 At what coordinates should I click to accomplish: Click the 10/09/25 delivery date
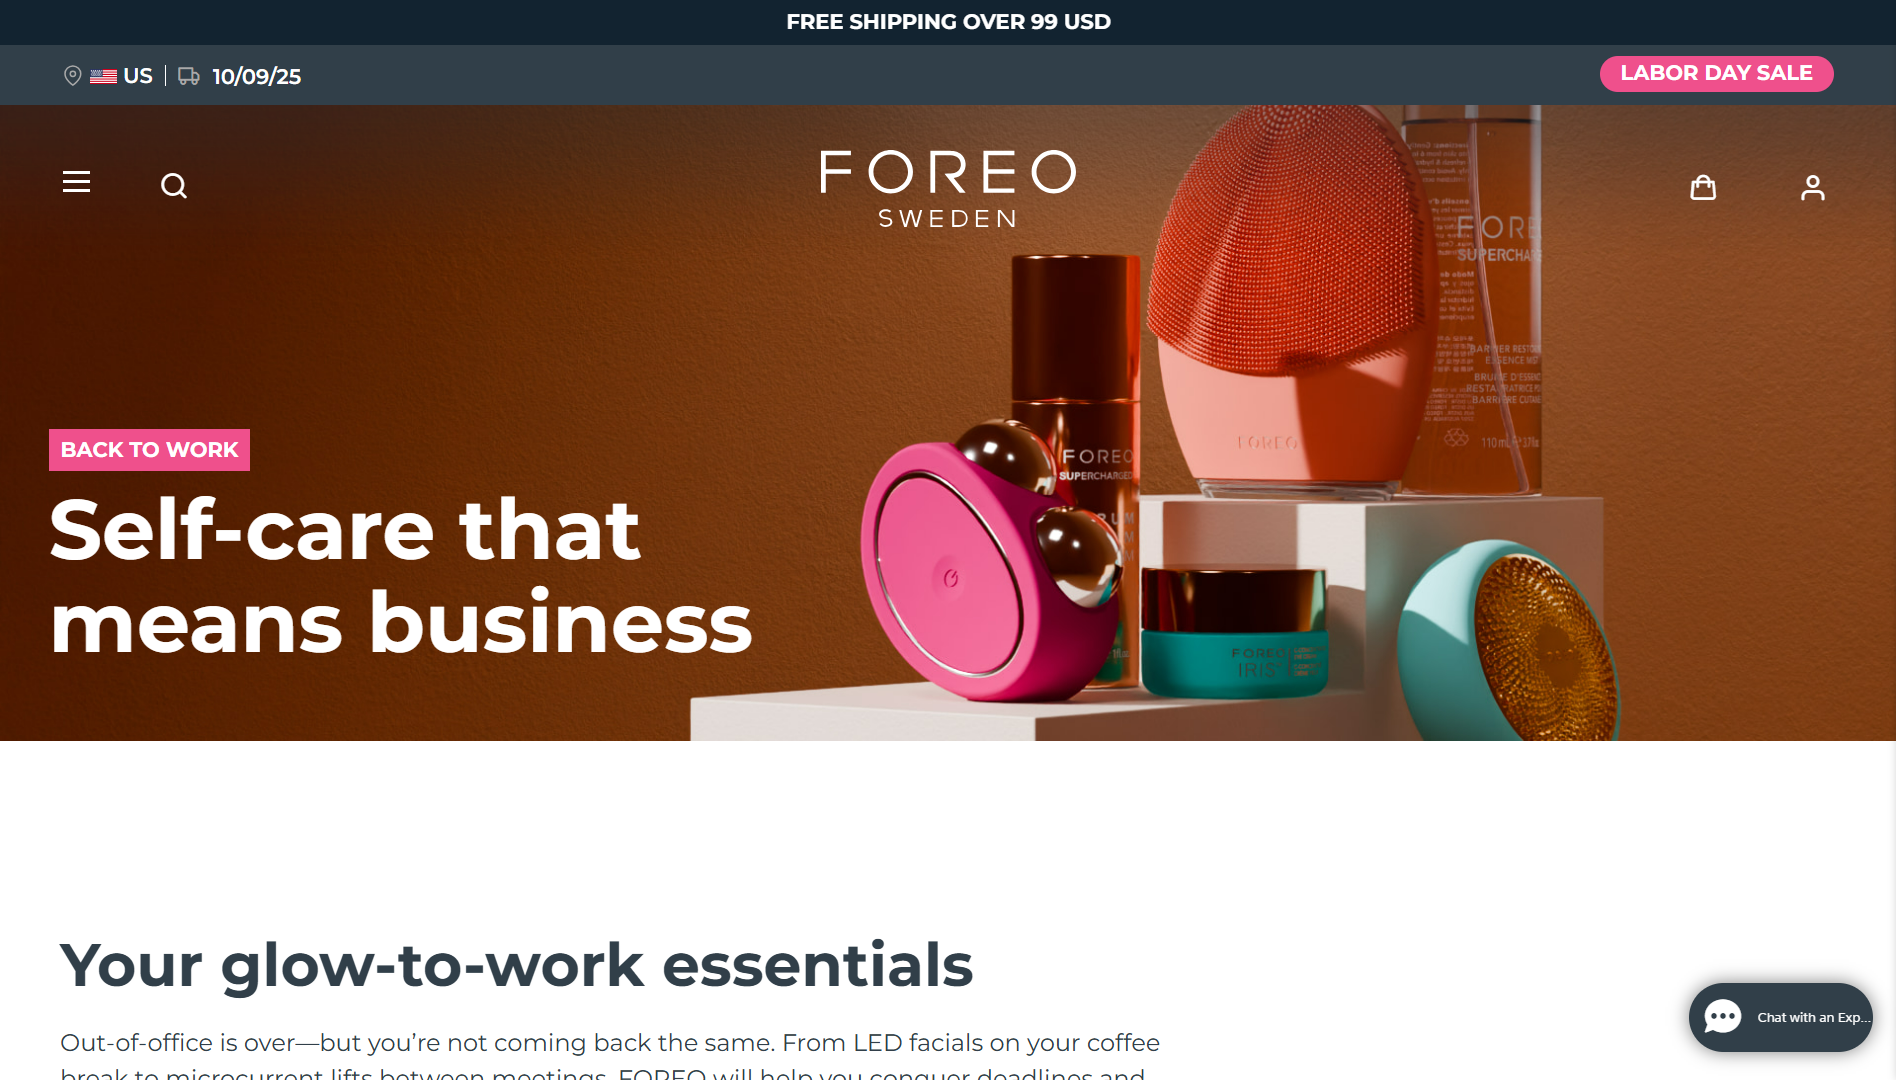256,76
